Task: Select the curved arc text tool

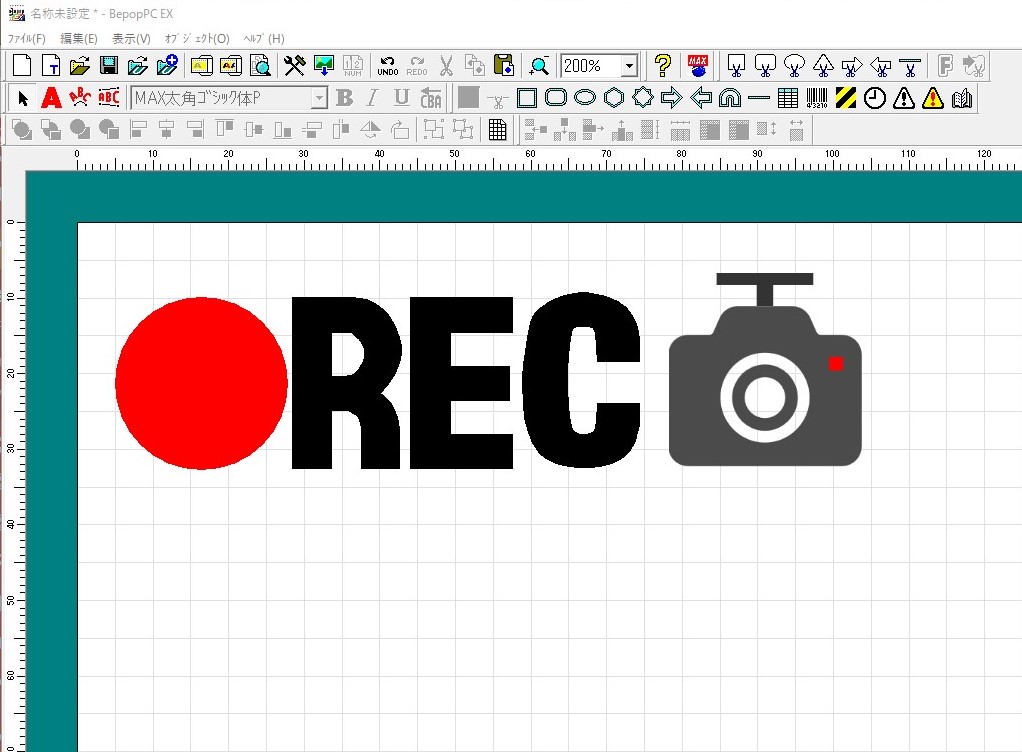Action: (80, 98)
